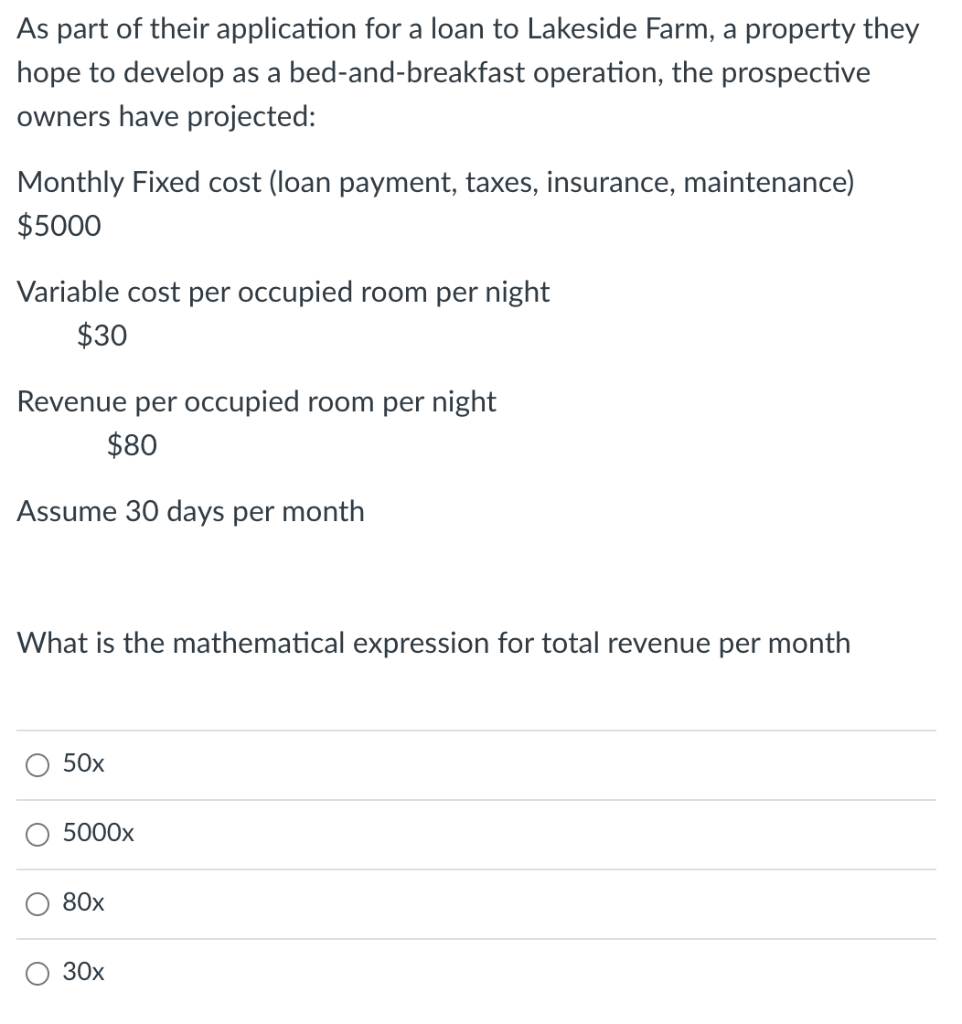
Task: Select the 50x radio button
Action: [38, 766]
